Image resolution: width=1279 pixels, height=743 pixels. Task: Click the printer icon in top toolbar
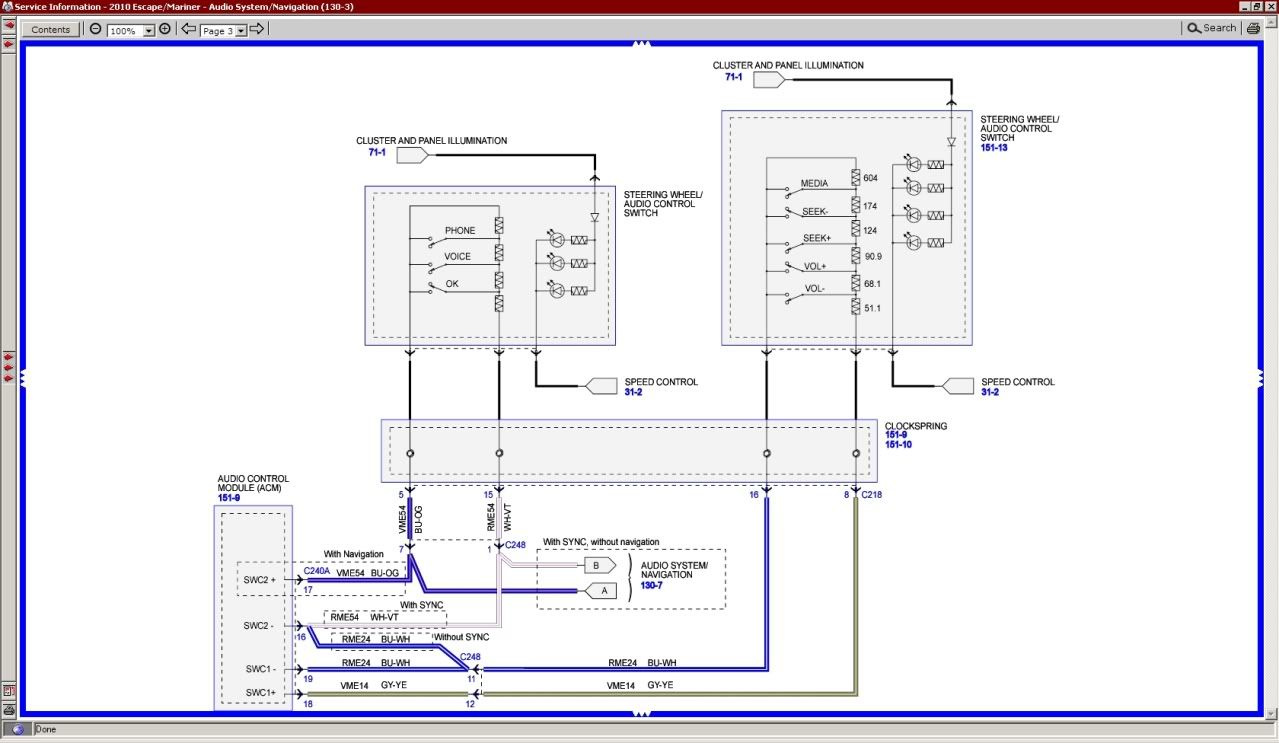[1253, 29]
